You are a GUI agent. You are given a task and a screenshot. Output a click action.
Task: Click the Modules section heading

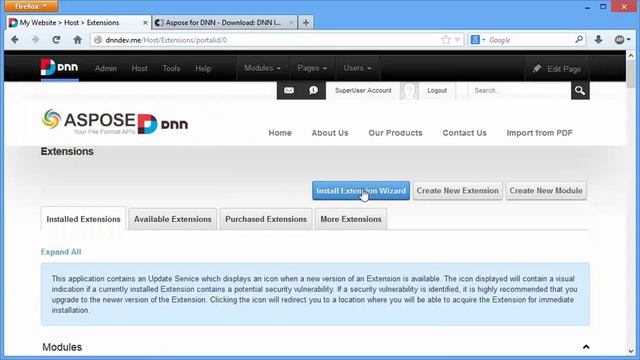[x=62, y=347]
